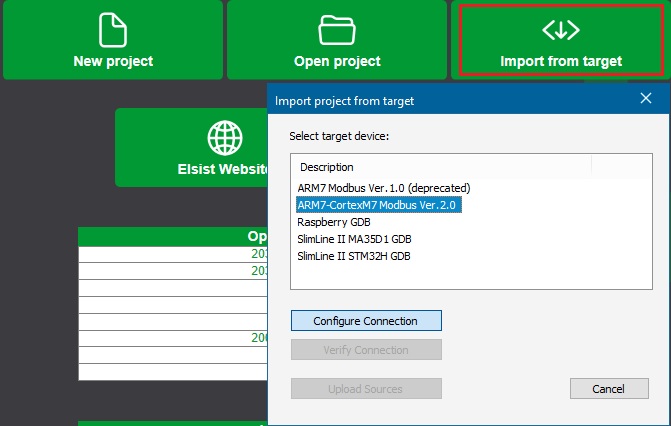Click the new file document icon
Screen dimensions: 671x426
click(113, 30)
